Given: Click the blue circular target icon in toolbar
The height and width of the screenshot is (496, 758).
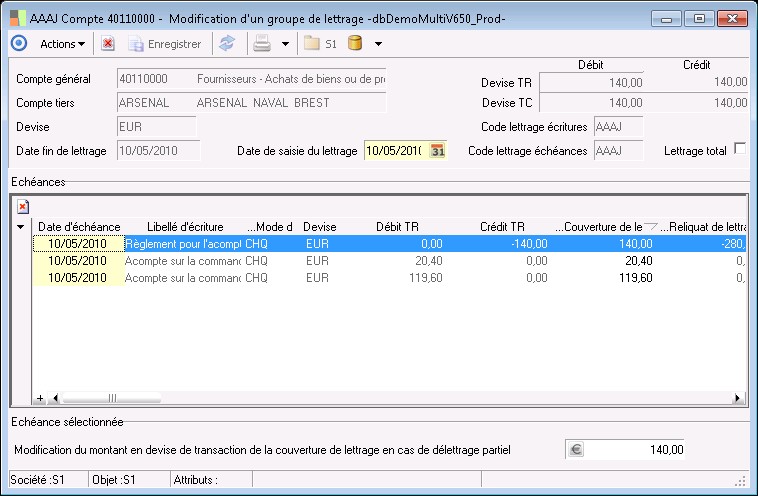Looking at the screenshot, I should 19,44.
